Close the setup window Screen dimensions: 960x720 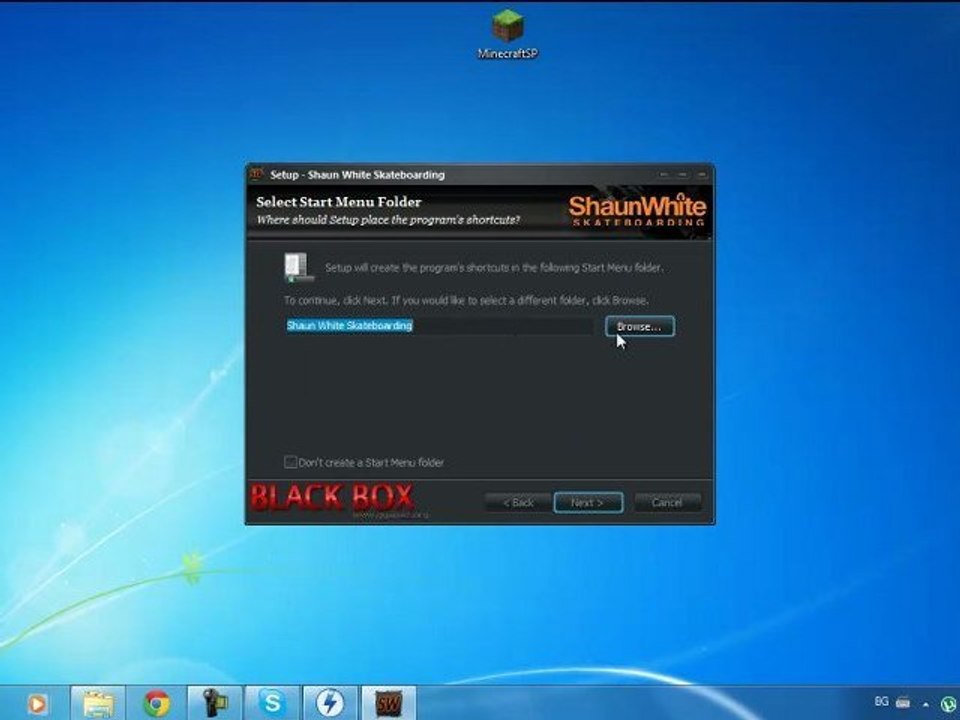click(x=702, y=175)
